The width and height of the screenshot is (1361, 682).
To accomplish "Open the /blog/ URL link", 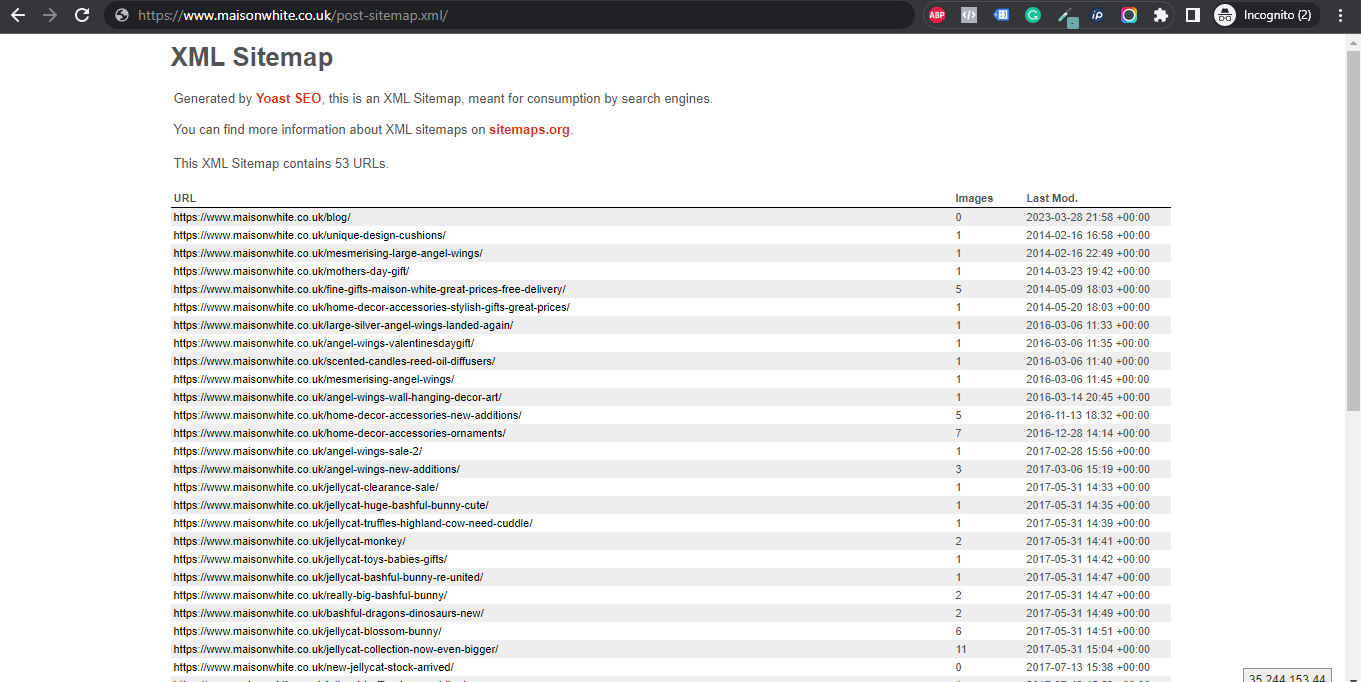I will tap(262, 217).
